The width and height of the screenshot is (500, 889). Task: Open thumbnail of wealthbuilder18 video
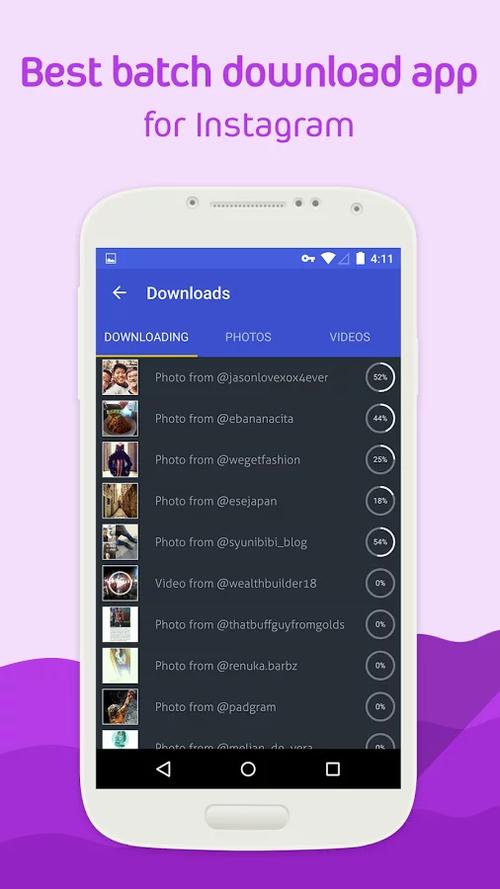click(120, 583)
